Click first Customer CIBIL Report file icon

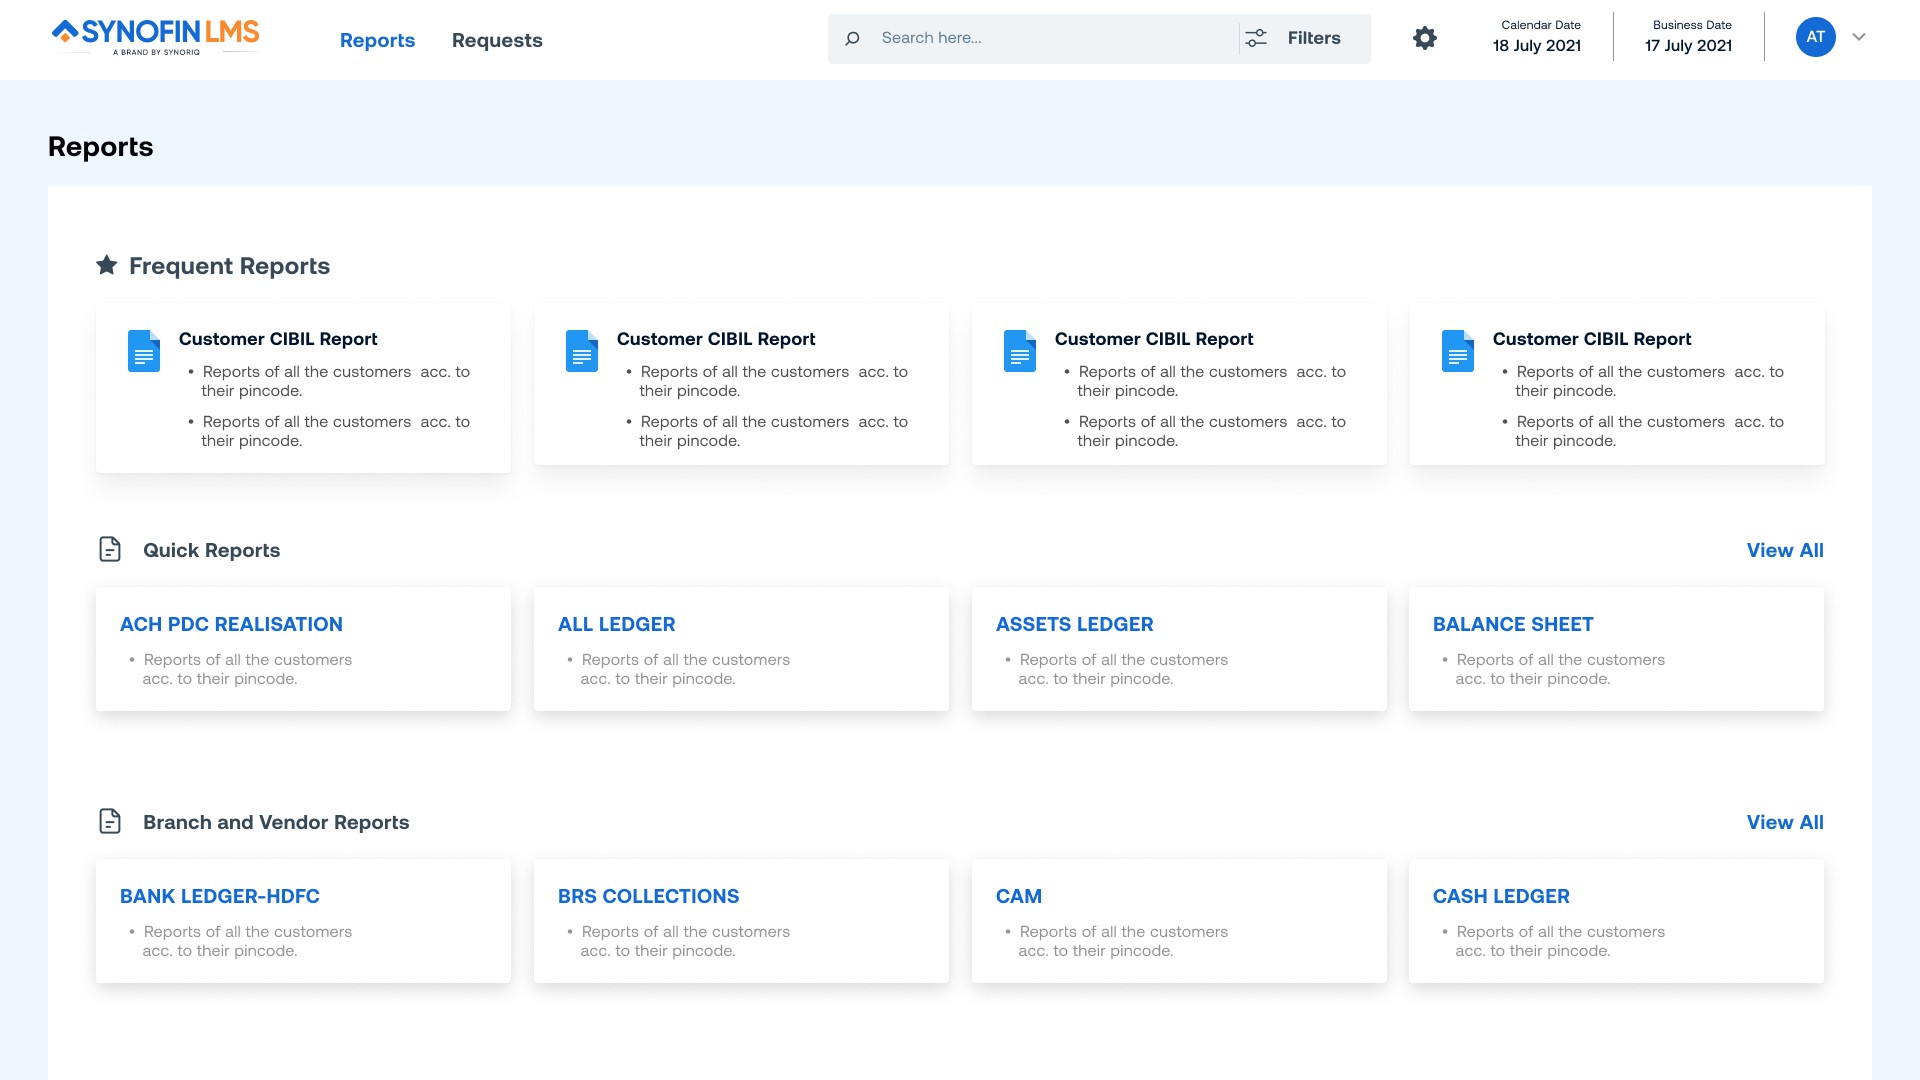(x=144, y=351)
